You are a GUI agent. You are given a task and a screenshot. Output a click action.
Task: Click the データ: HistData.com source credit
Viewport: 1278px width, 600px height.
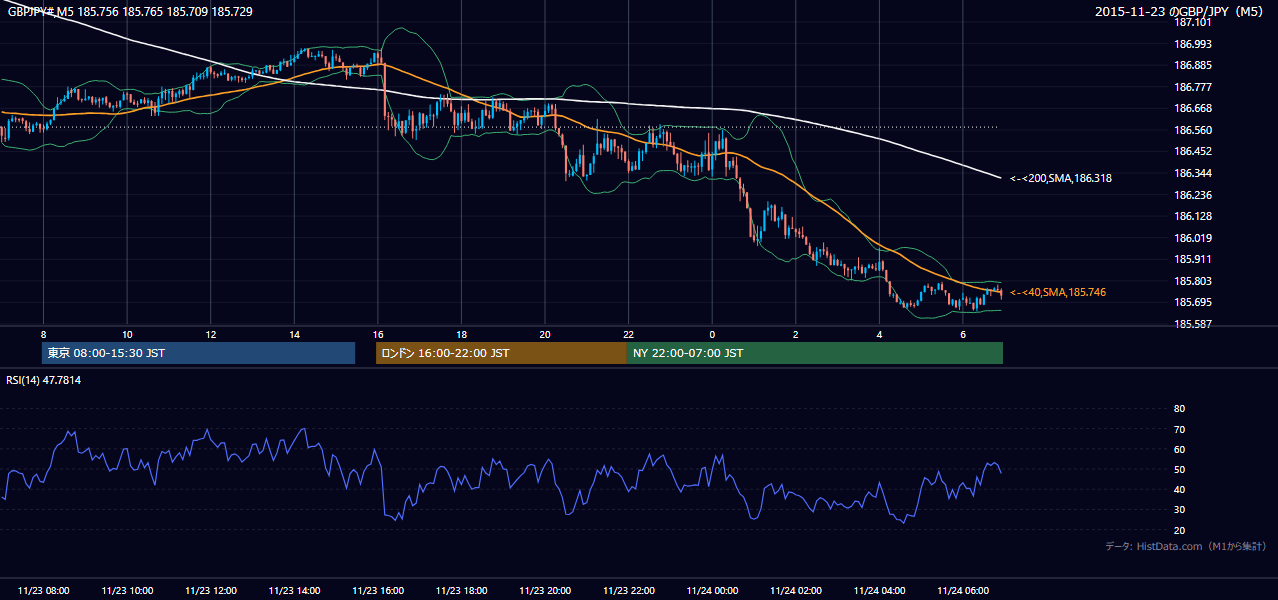(1186, 546)
